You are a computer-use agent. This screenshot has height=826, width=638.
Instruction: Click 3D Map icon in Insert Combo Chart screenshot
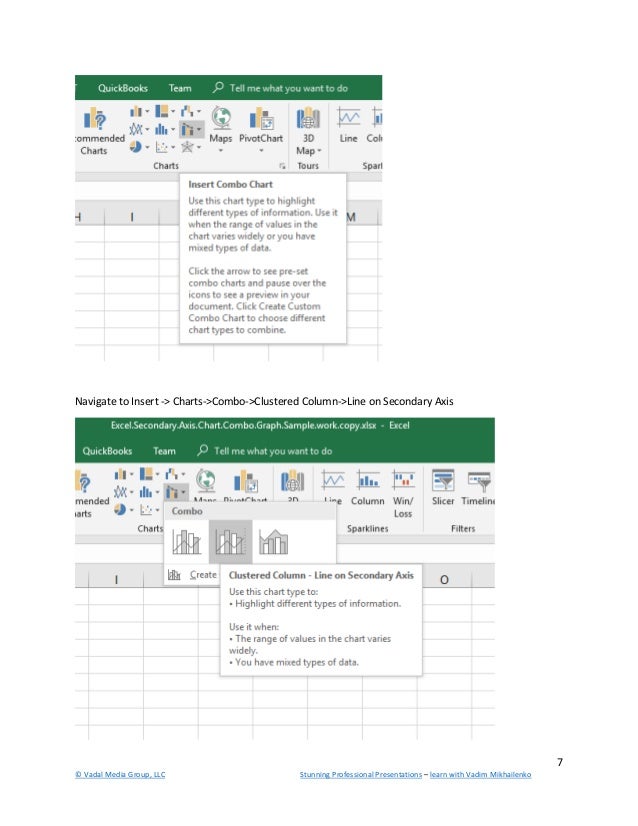click(x=308, y=119)
